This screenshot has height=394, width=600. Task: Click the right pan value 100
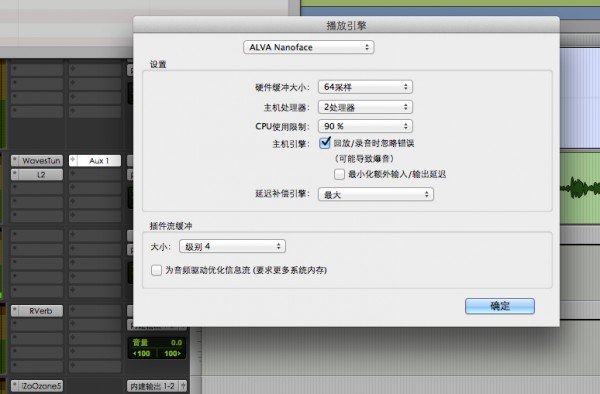[172, 353]
